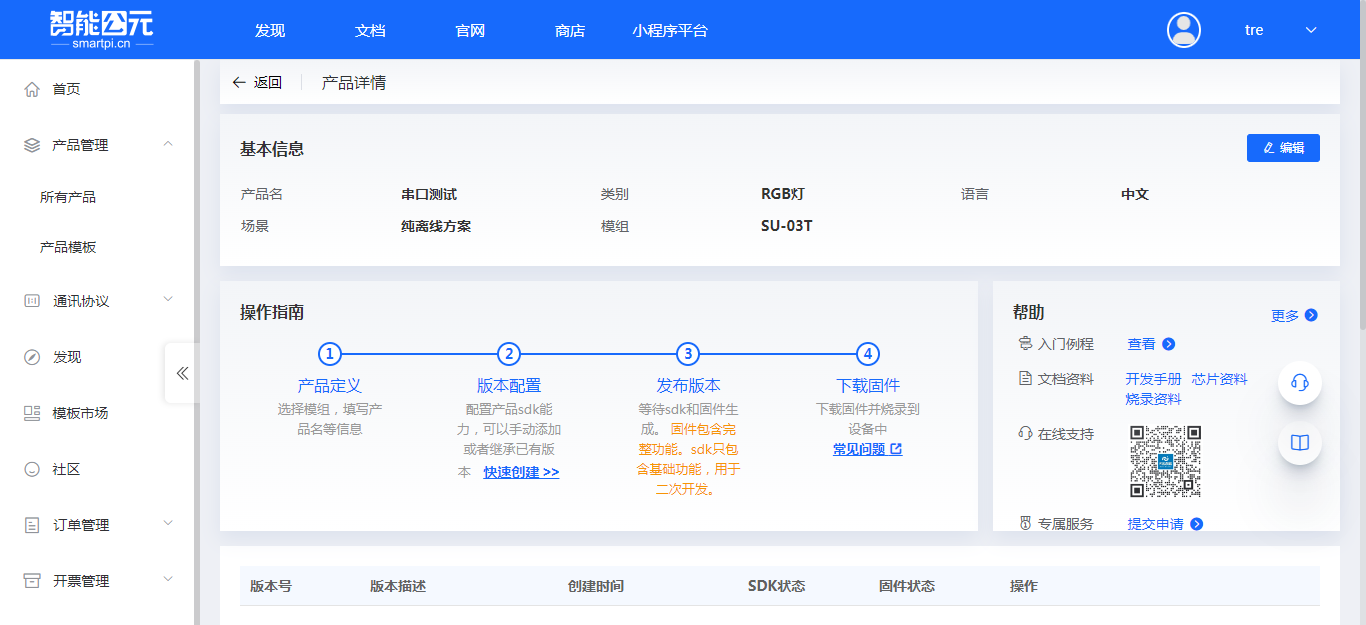This screenshot has width=1366, height=625.
Task: Select the 产品管理 stacked-layers icon
Action: click(x=30, y=144)
